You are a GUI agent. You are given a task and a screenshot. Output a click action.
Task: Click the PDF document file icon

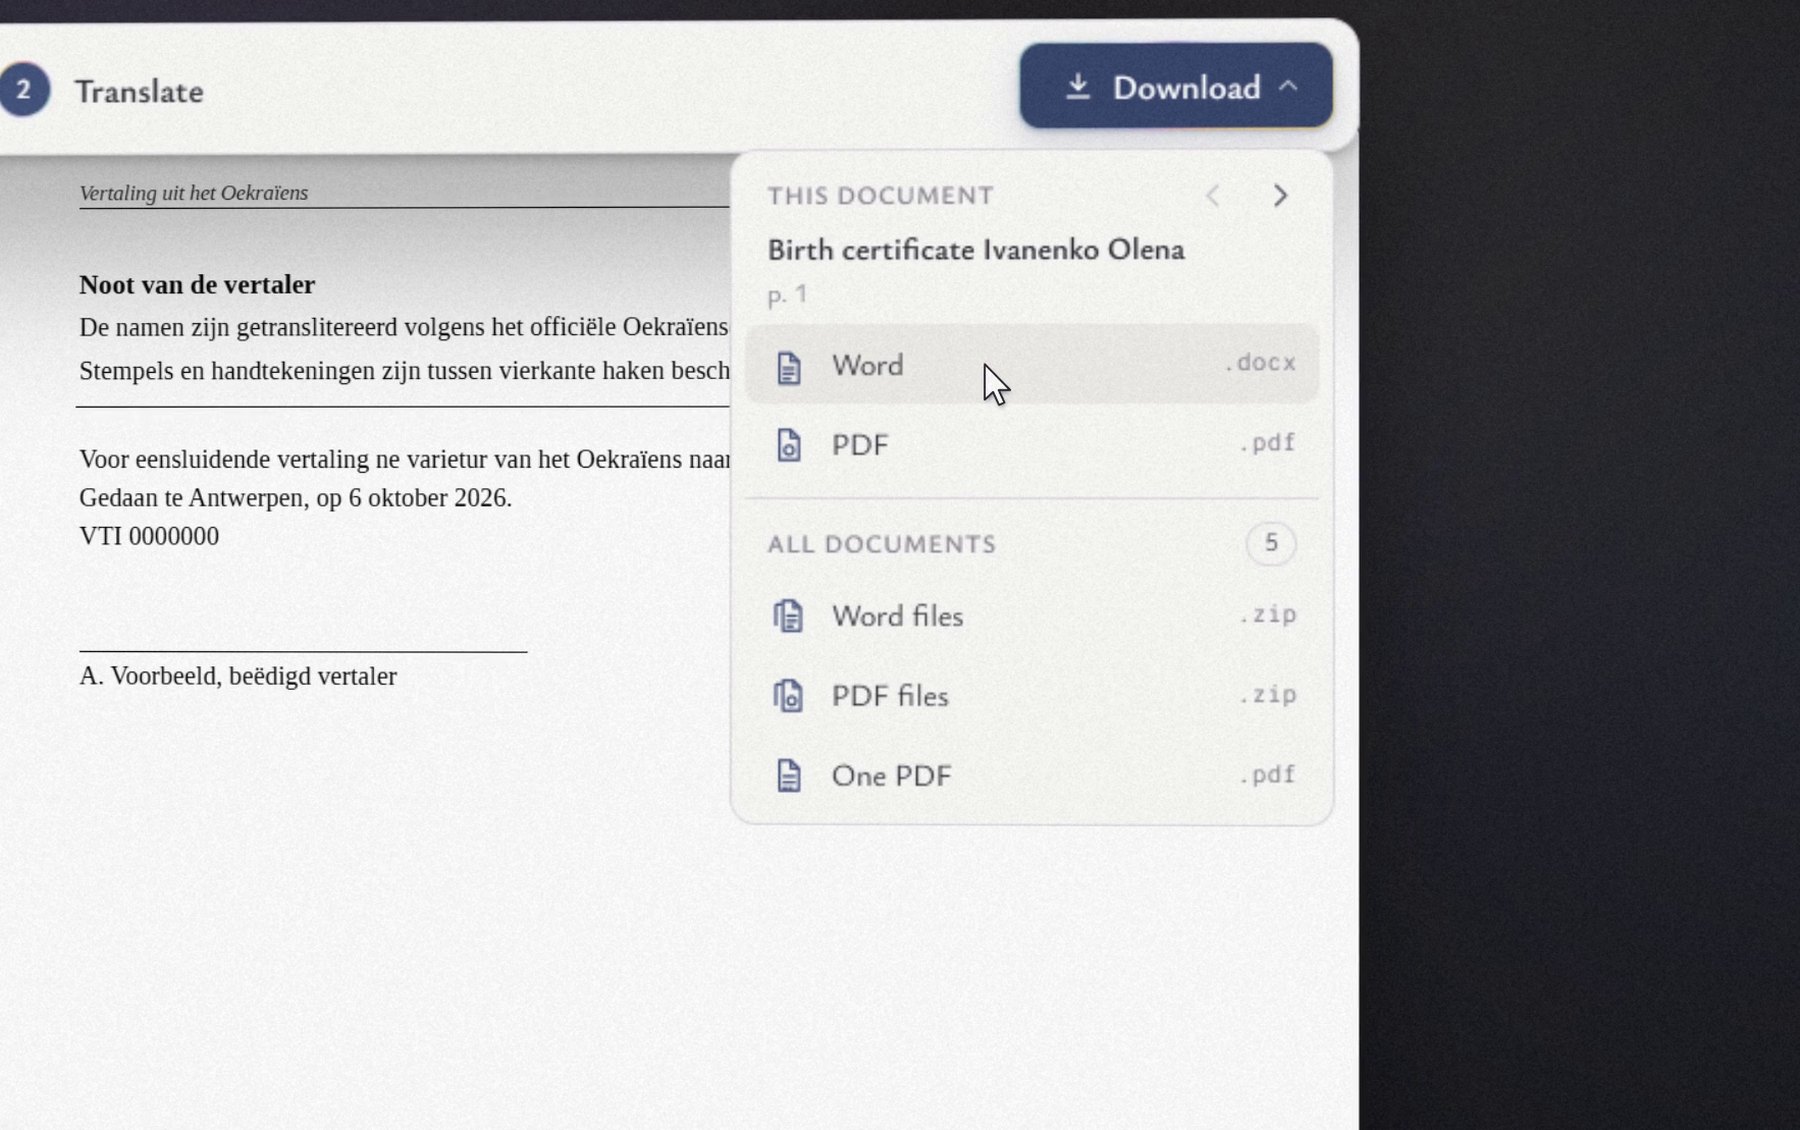[789, 445]
